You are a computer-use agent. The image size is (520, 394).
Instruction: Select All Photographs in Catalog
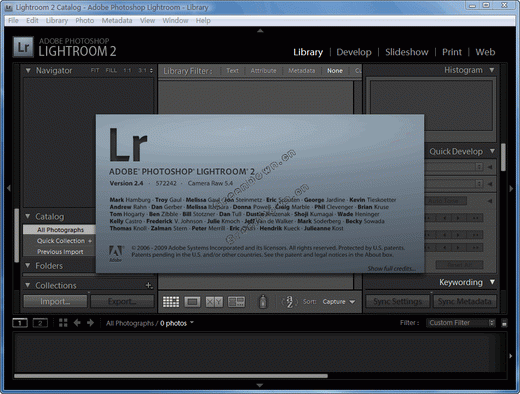pos(59,230)
